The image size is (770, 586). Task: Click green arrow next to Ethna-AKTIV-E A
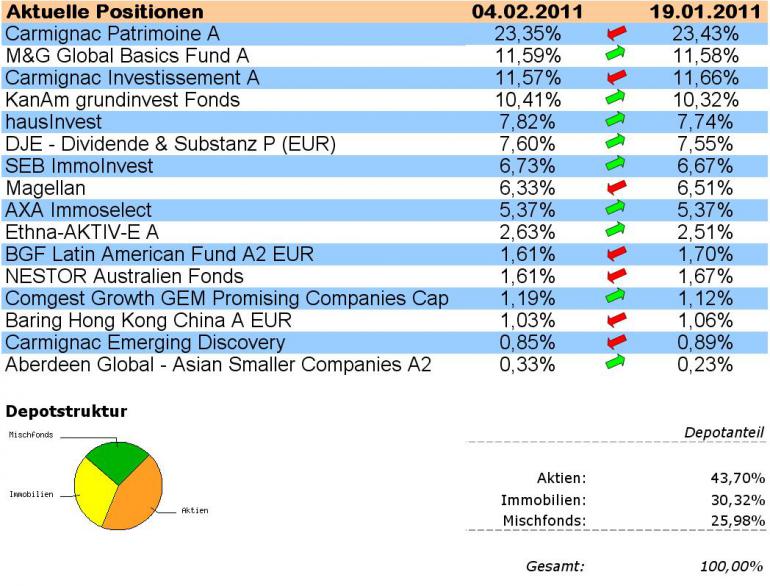(x=615, y=229)
